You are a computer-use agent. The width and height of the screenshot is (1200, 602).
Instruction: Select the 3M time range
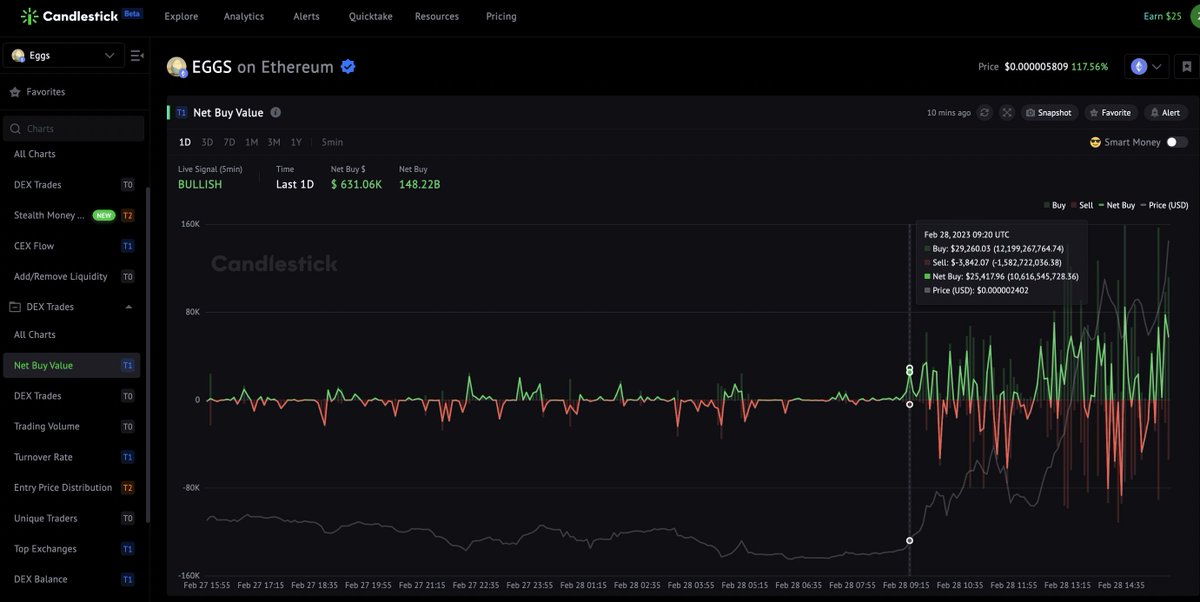pyautogui.click(x=274, y=142)
